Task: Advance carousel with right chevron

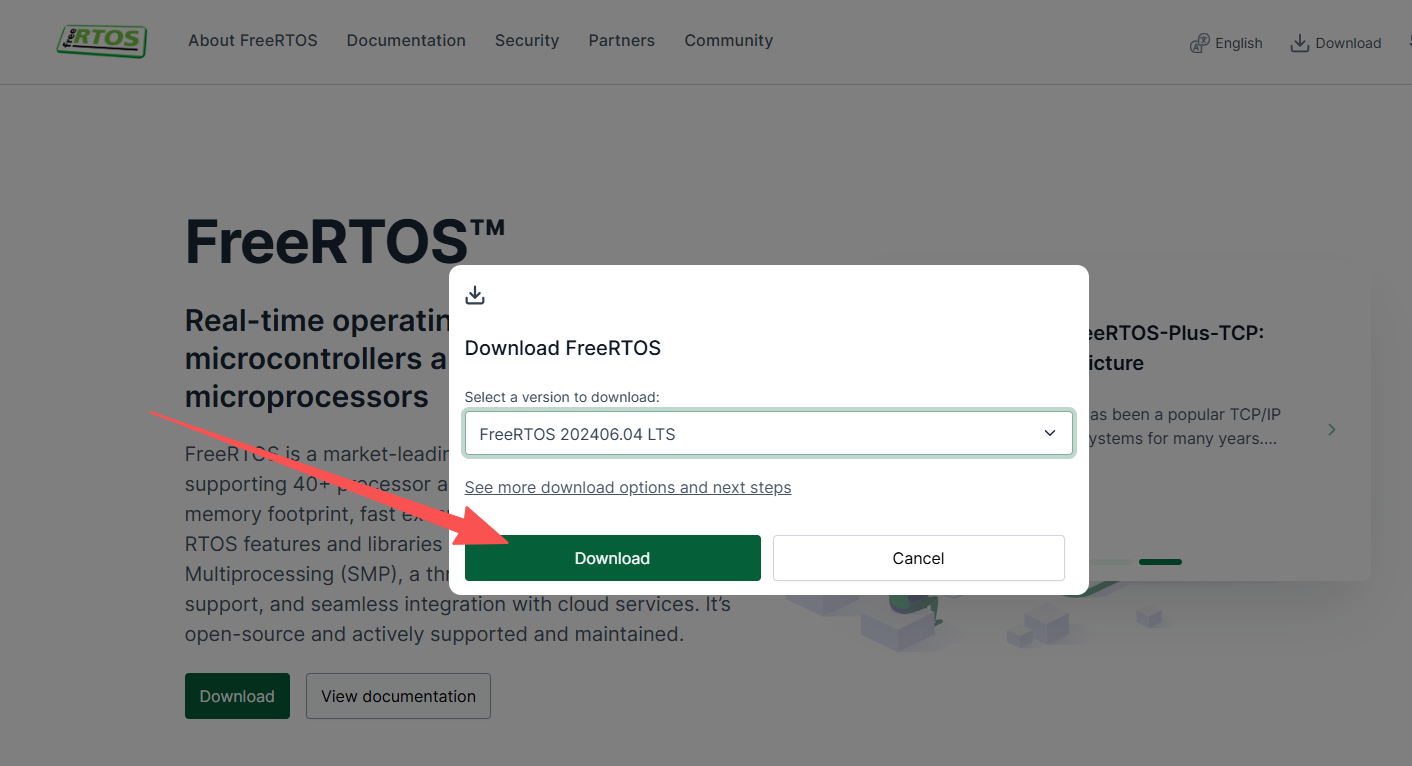Action: coord(1332,429)
